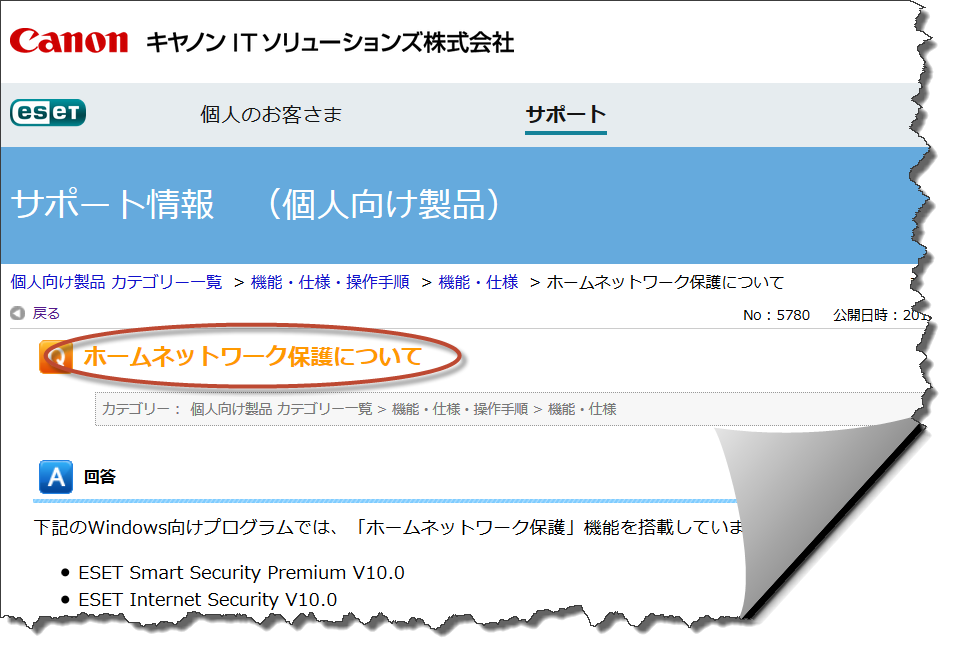Click キヤノン IT ソリューションズ株式会社 company name

(x=330, y=42)
